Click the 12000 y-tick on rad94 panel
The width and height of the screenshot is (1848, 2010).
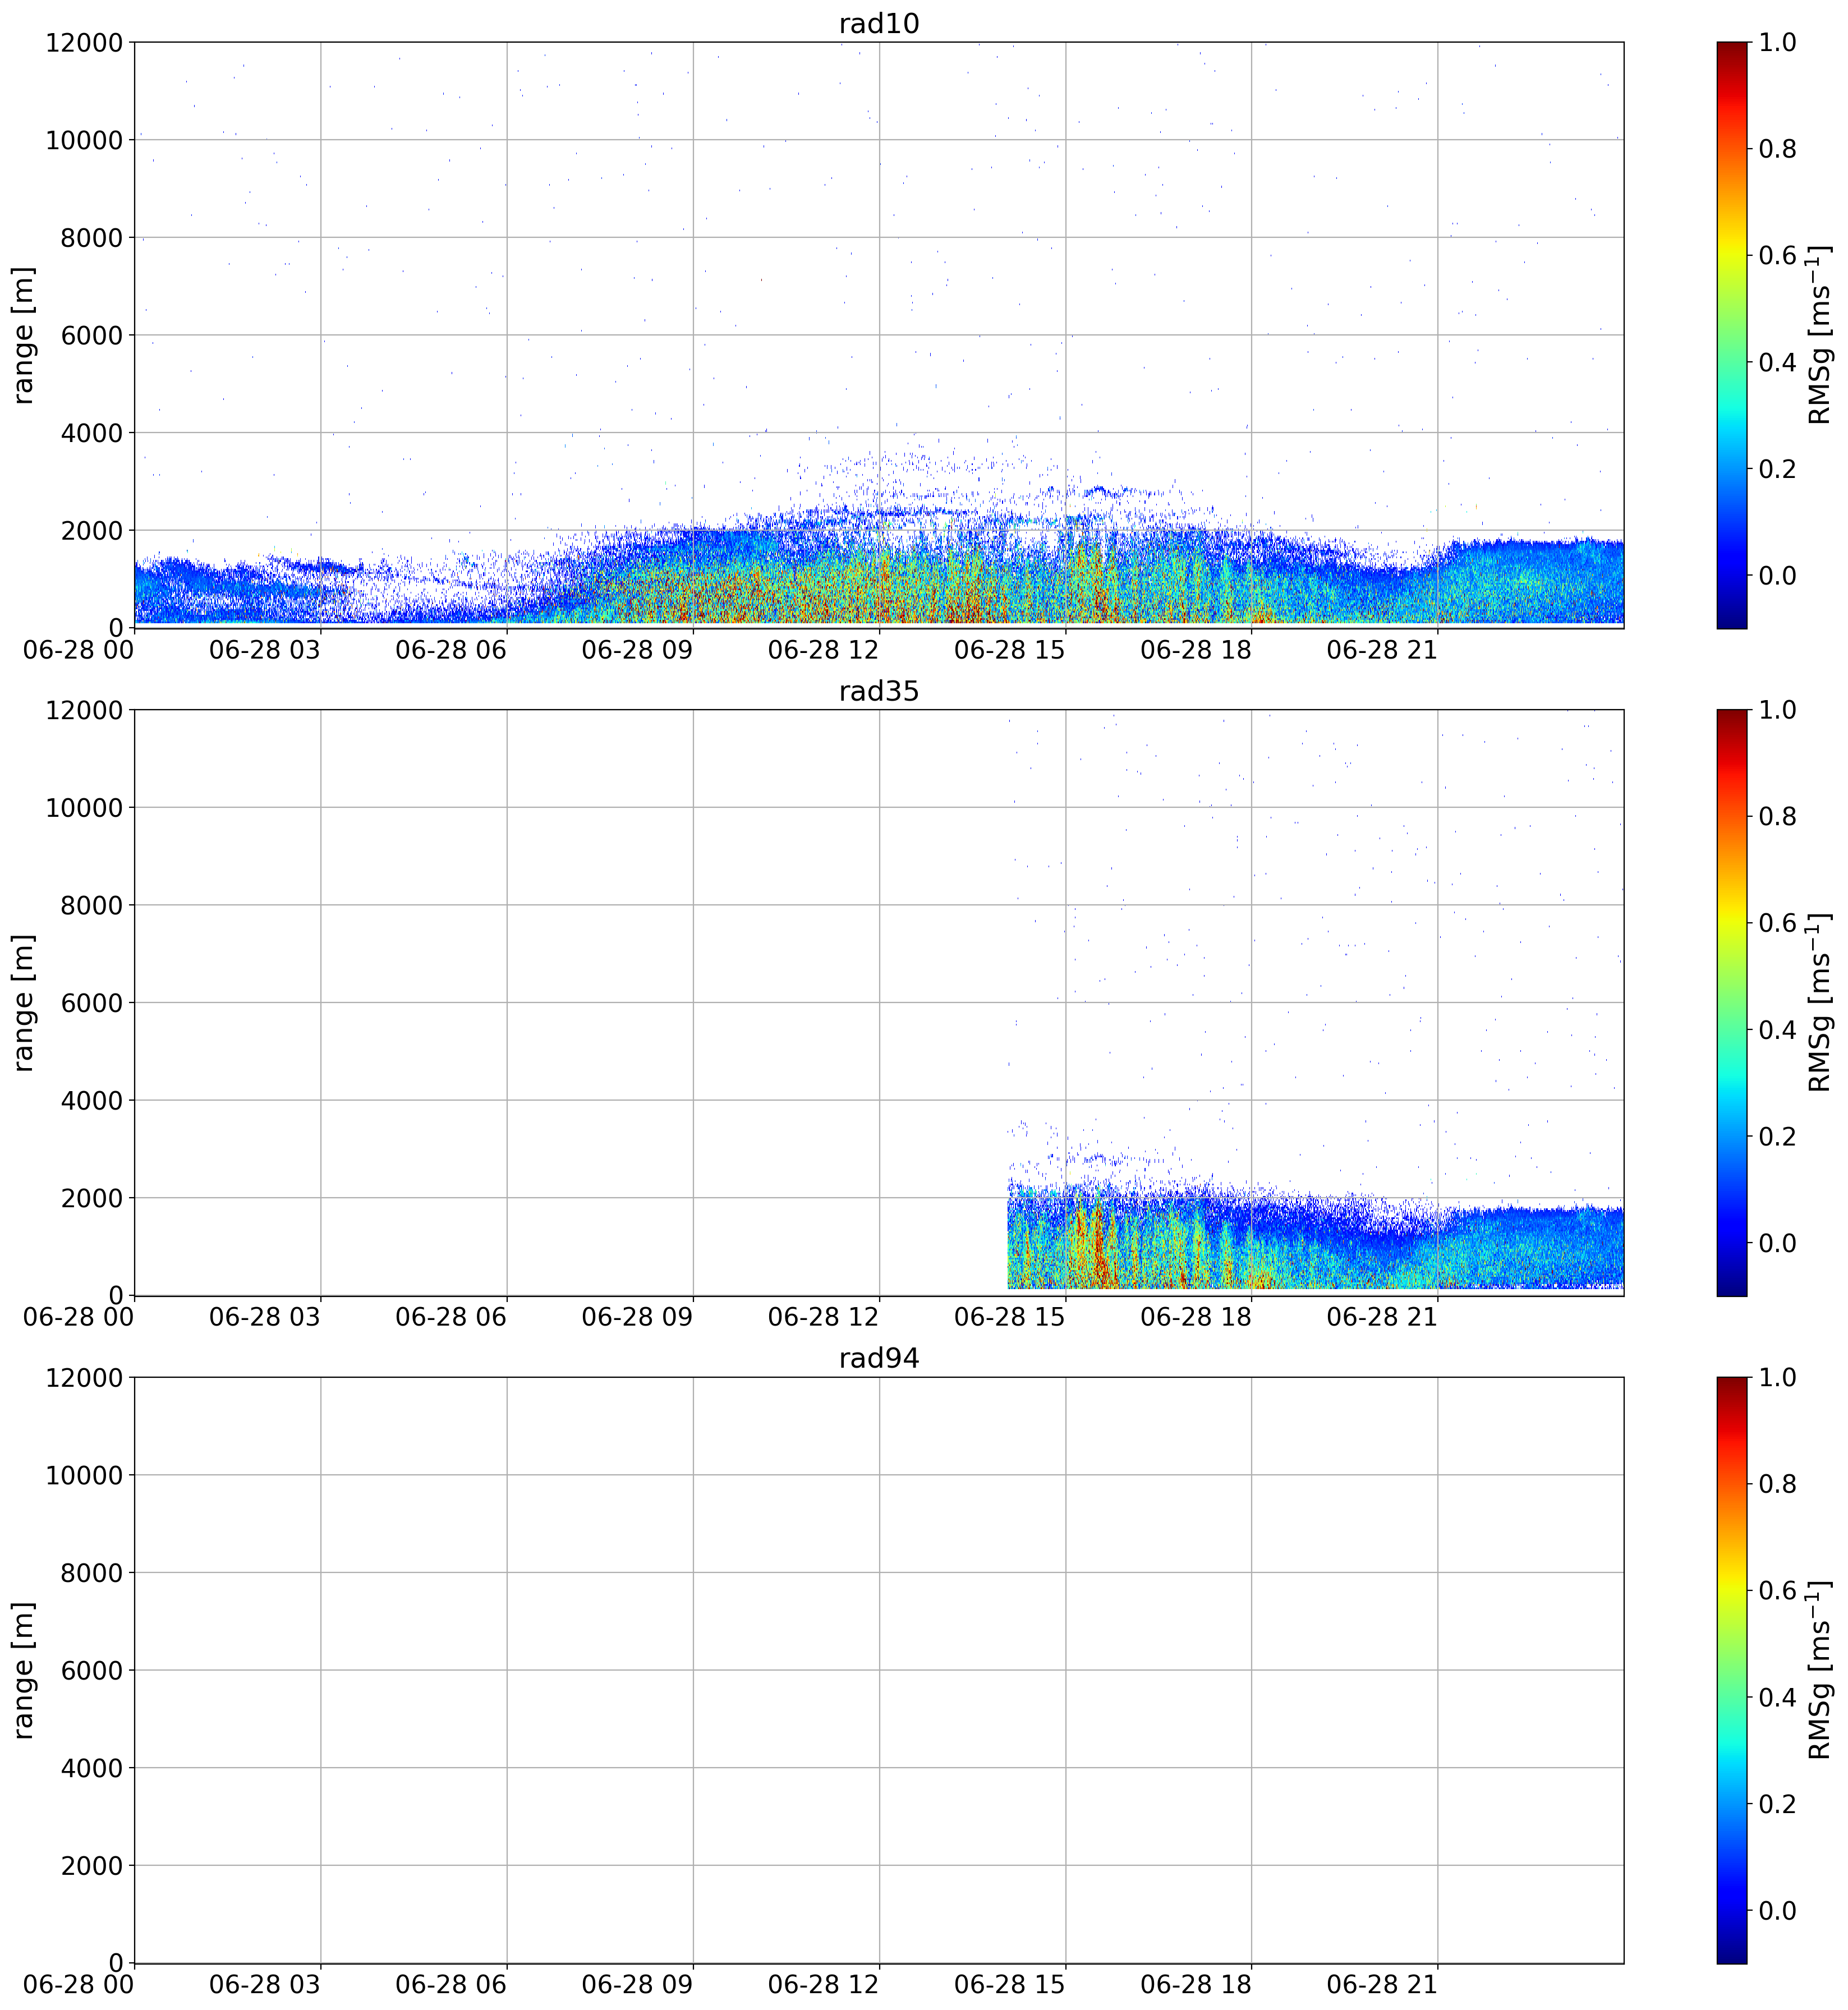[x=84, y=1377]
